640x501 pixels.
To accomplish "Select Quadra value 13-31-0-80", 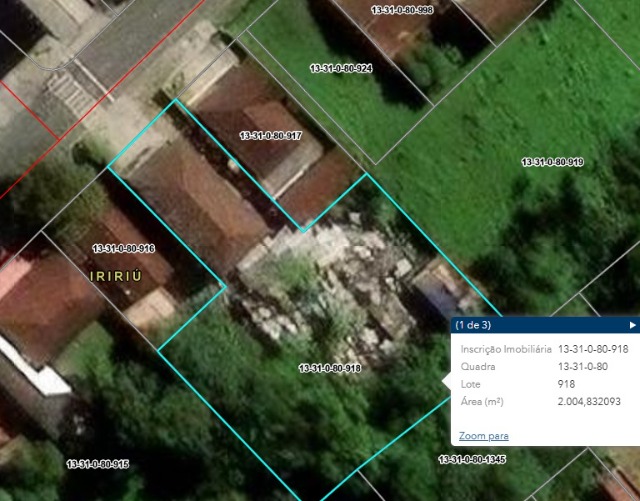I will click(583, 367).
